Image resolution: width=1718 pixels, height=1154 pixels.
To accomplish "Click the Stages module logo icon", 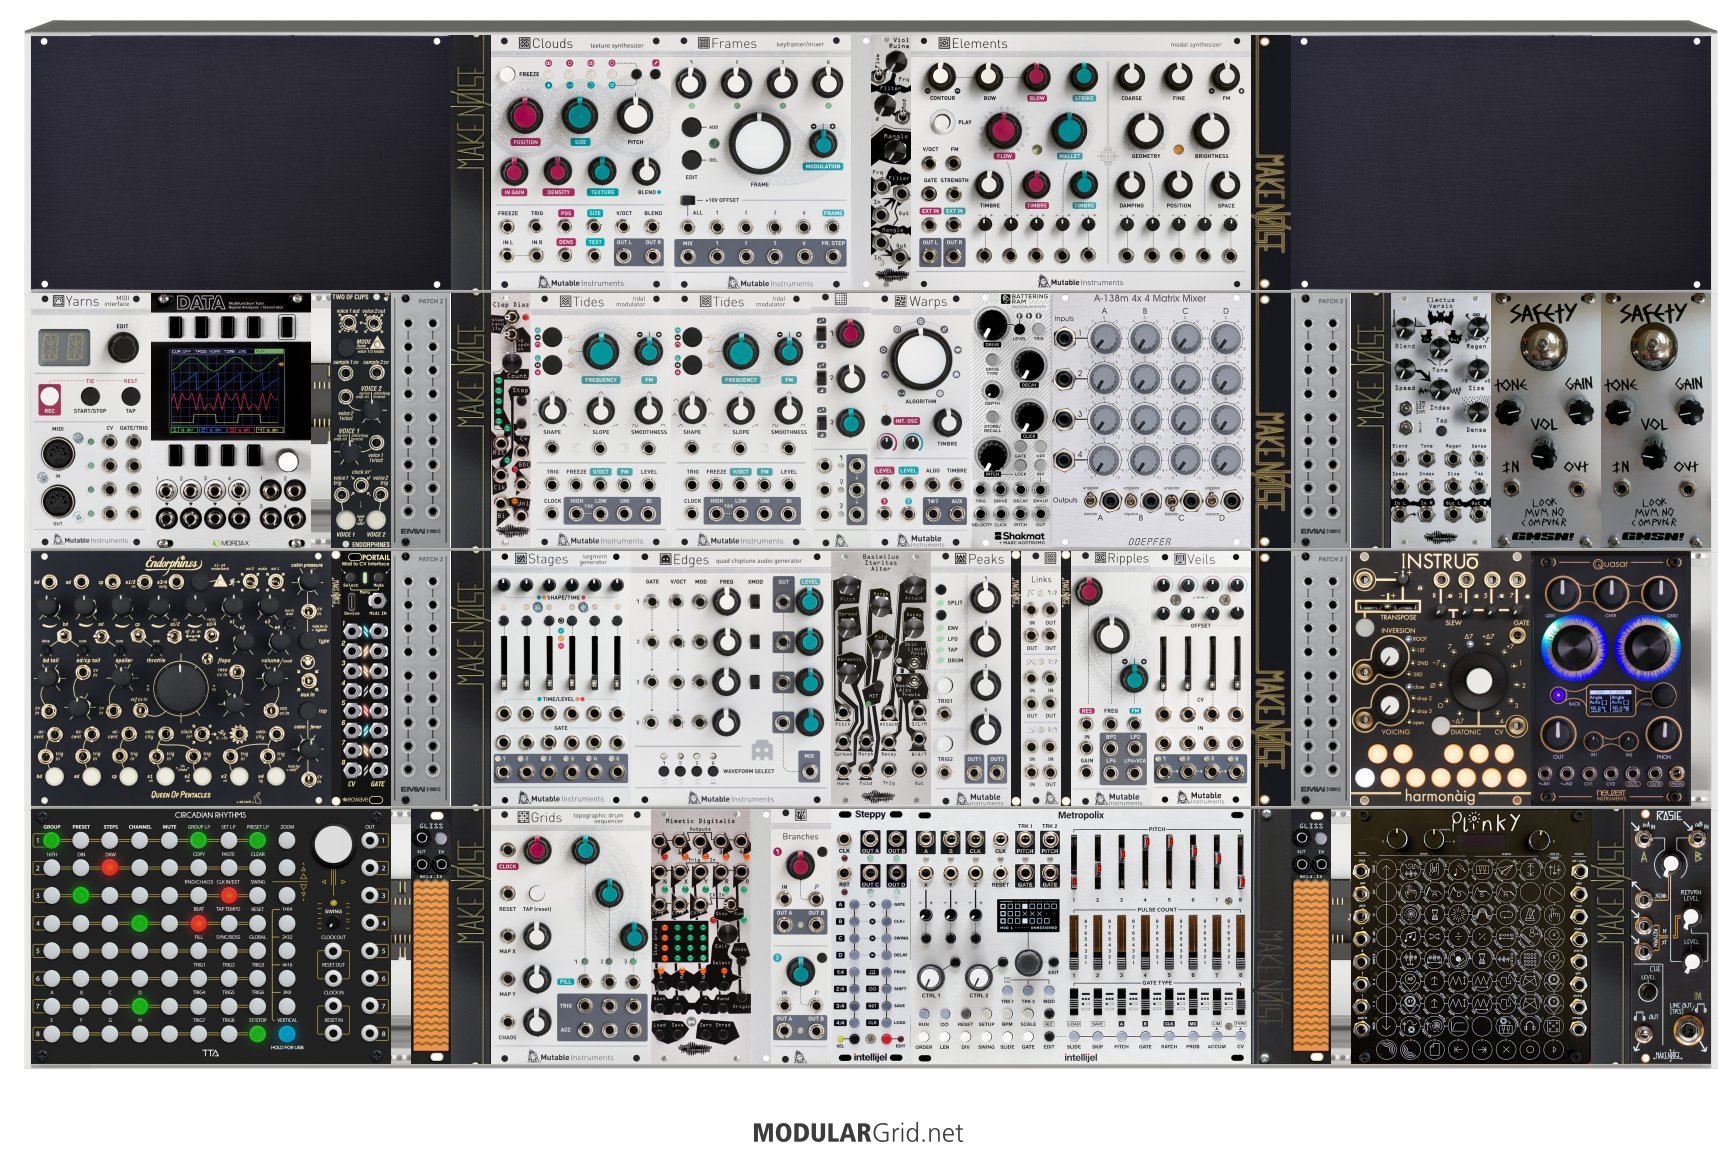I will tap(520, 559).
